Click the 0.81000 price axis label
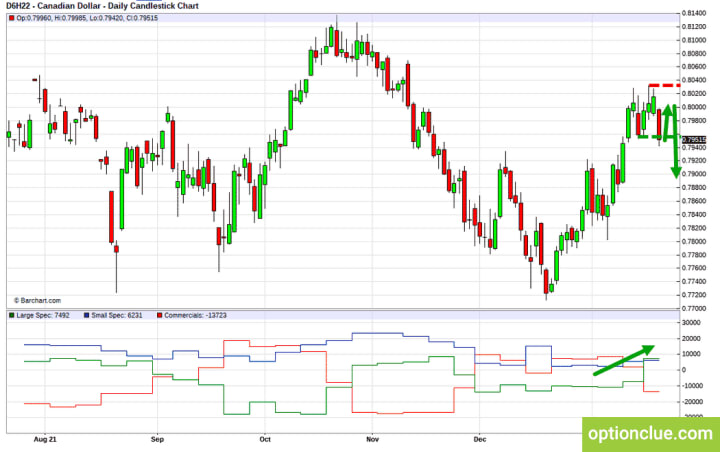The height and width of the screenshot is (452, 720). pyautogui.click(x=694, y=40)
